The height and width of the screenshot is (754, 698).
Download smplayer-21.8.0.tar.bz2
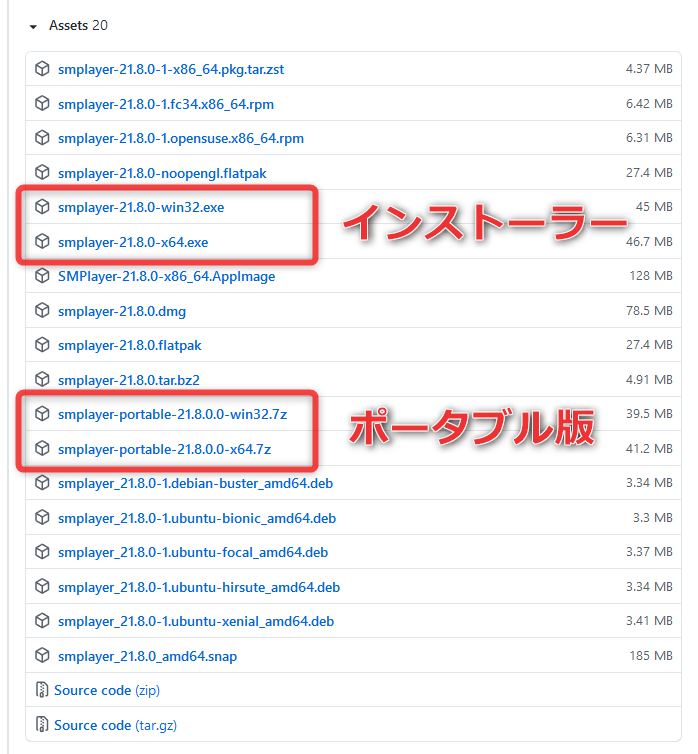click(128, 380)
